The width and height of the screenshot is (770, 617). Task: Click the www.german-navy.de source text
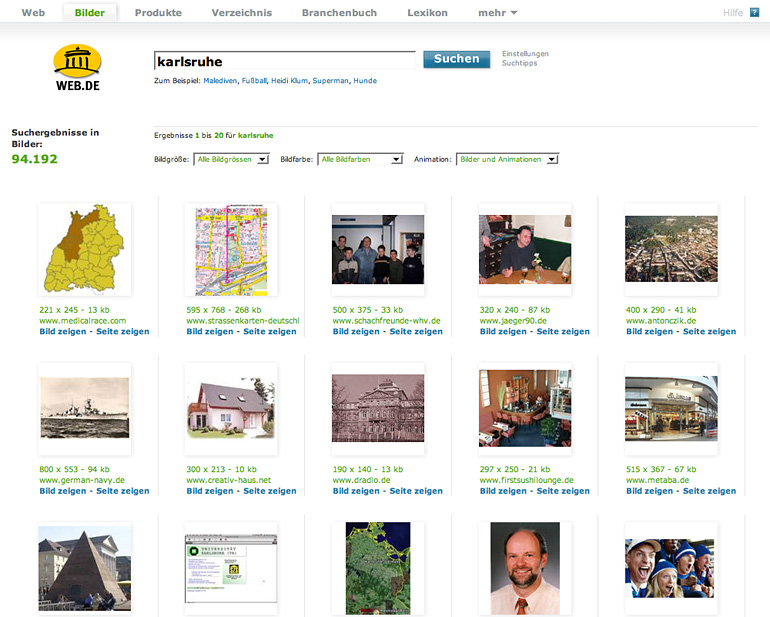82,480
